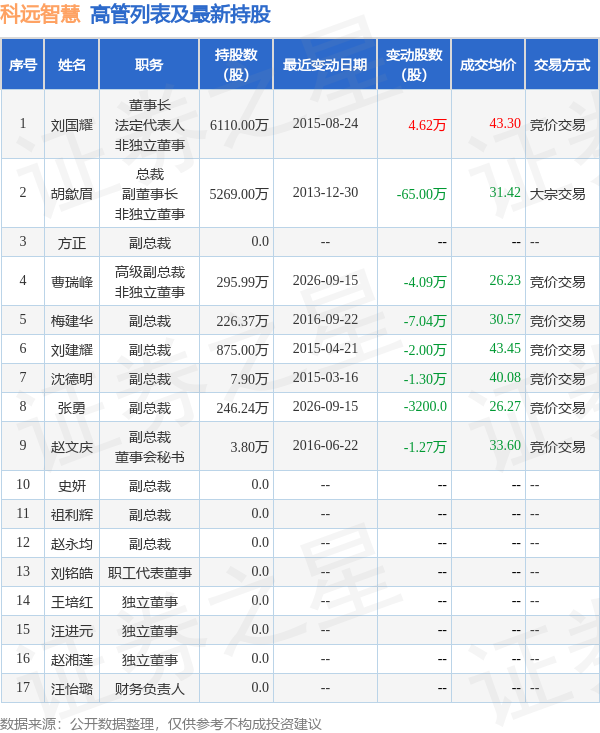
Task: Select the 大宗交易 cell in row 2
Action: pyautogui.click(x=557, y=194)
